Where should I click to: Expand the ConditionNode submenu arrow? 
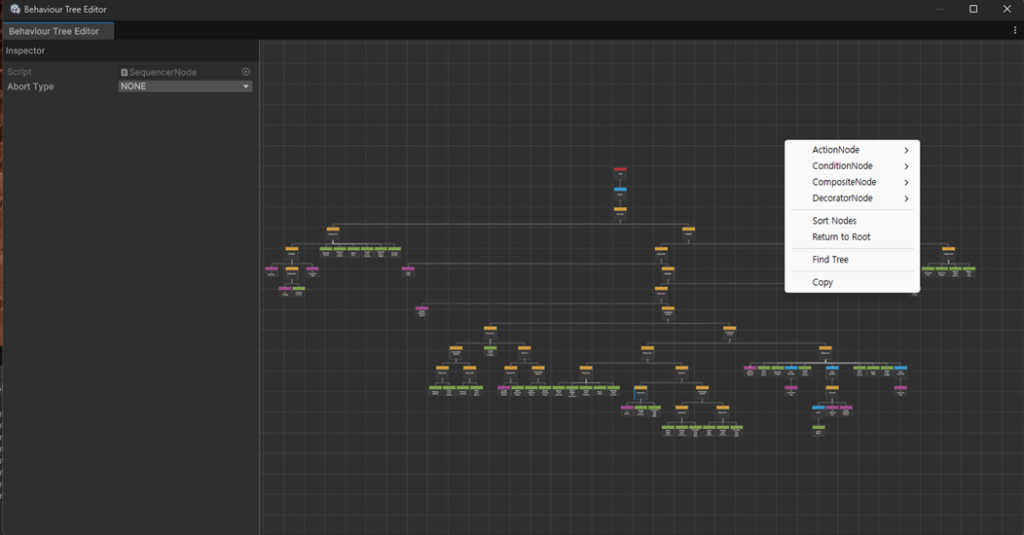pos(906,166)
